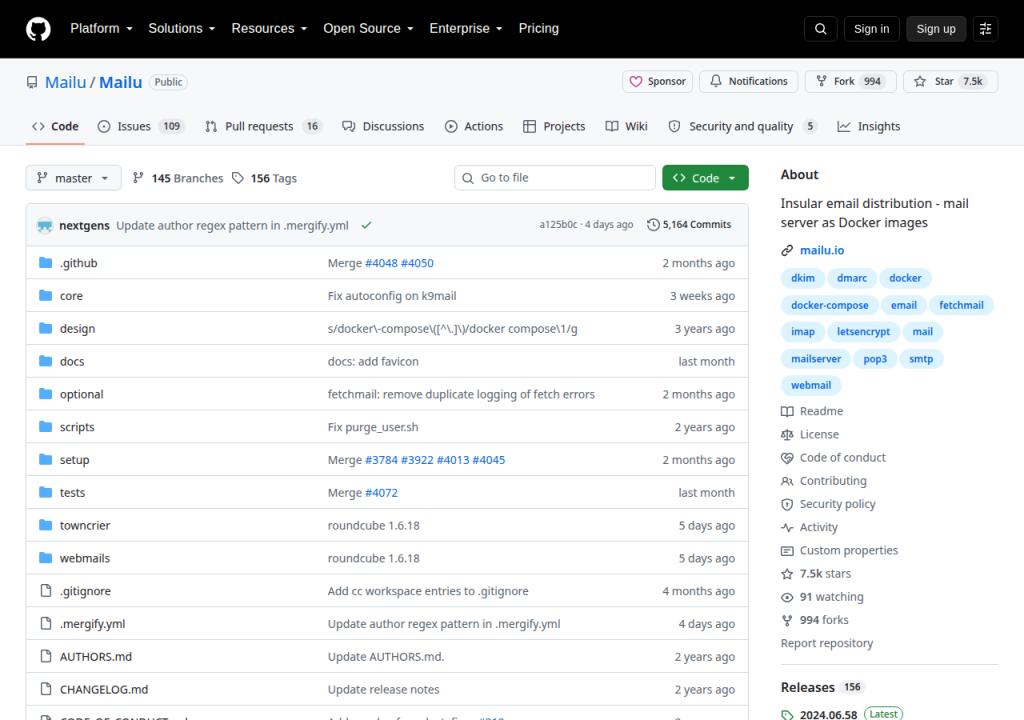The width and height of the screenshot is (1024, 720).
Task: Expand the Enterprise navigation menu
Action: [x=466, y=29]
